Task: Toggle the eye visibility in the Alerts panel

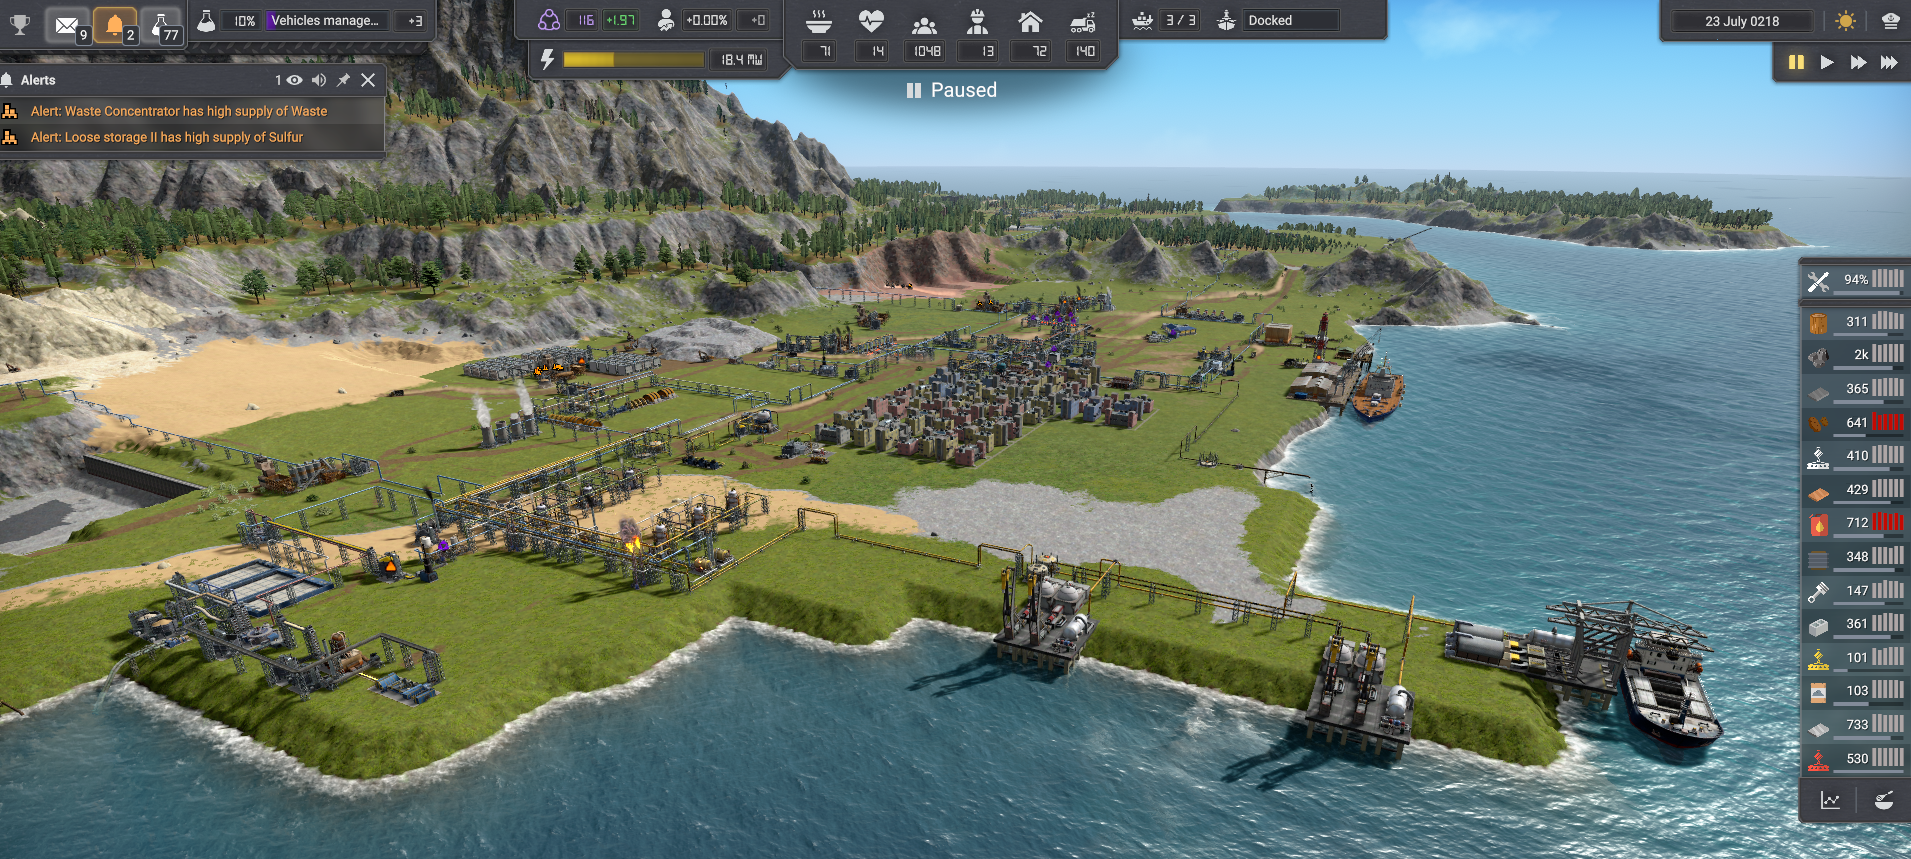Action: point(294,80)
